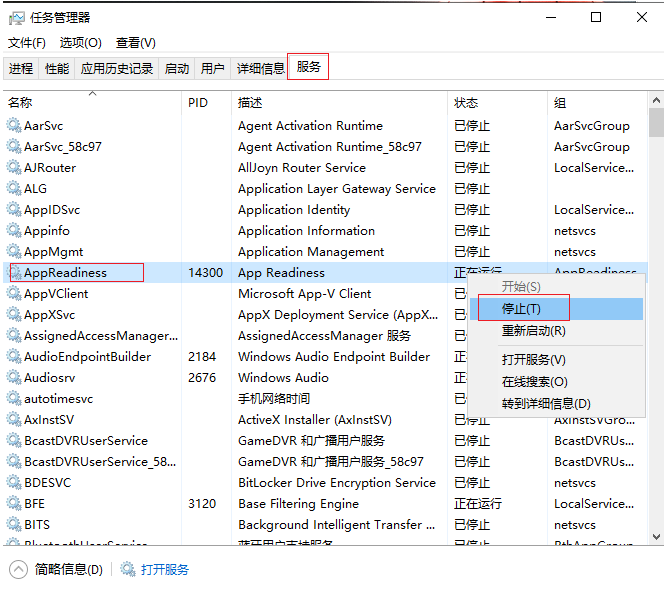This screenshot has height=594, width=671.
Task: Select 重新启动(R) from the context menu
Action: [533, 331]
